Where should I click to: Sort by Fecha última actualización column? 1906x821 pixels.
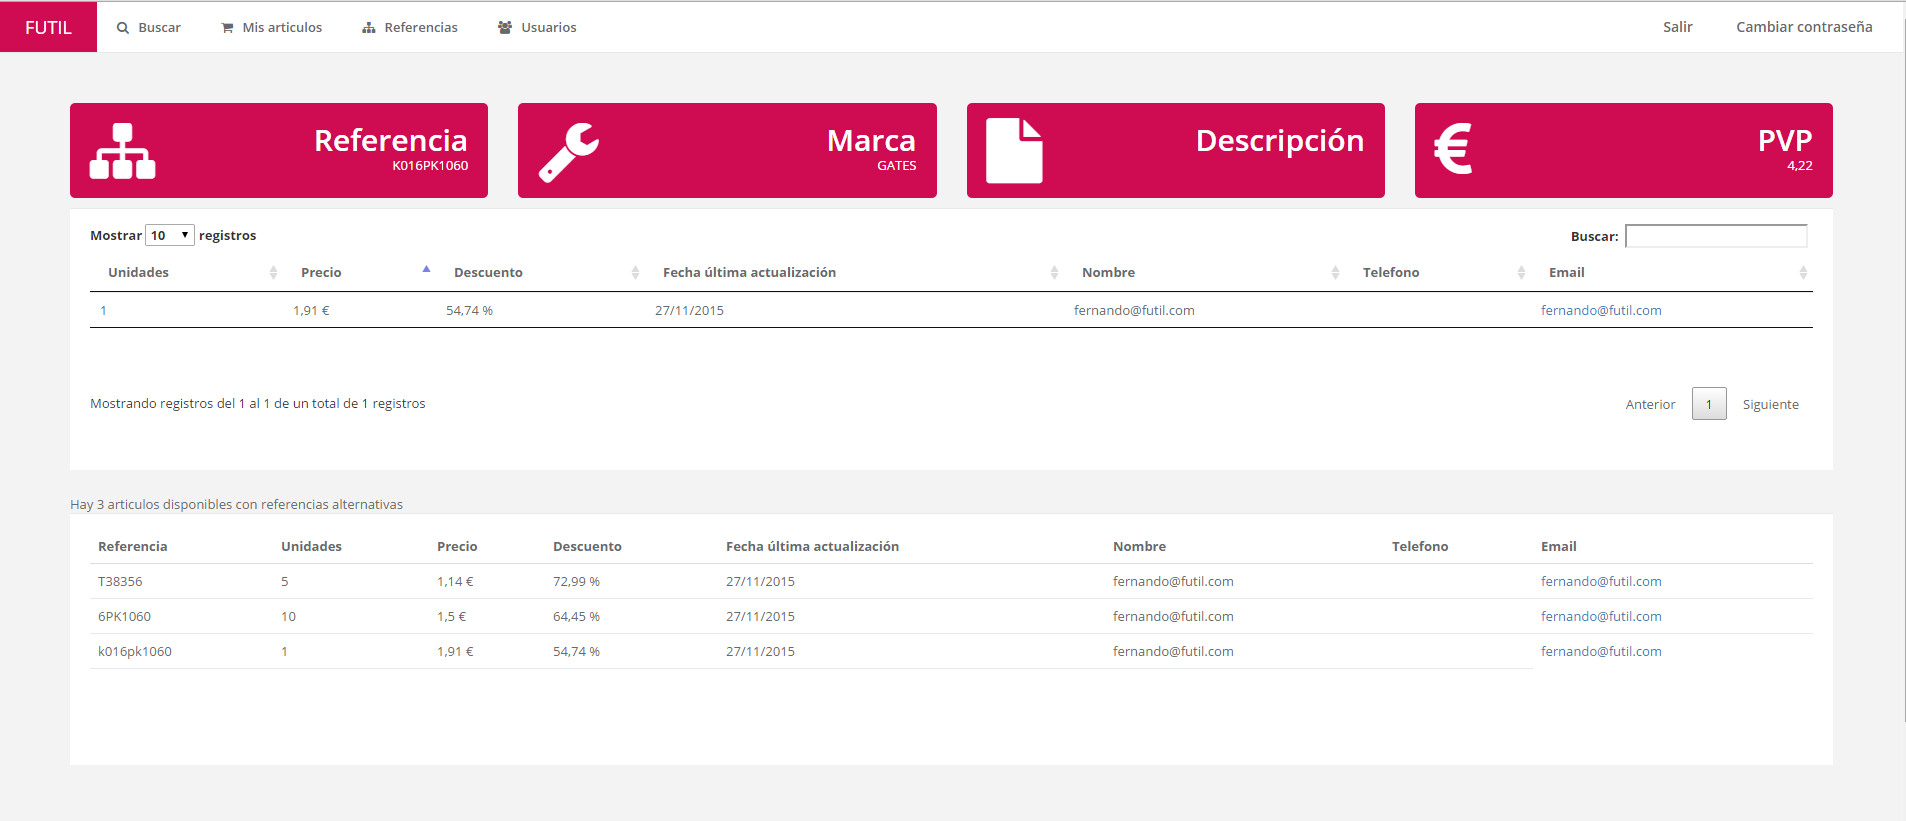tap(749, 273)
